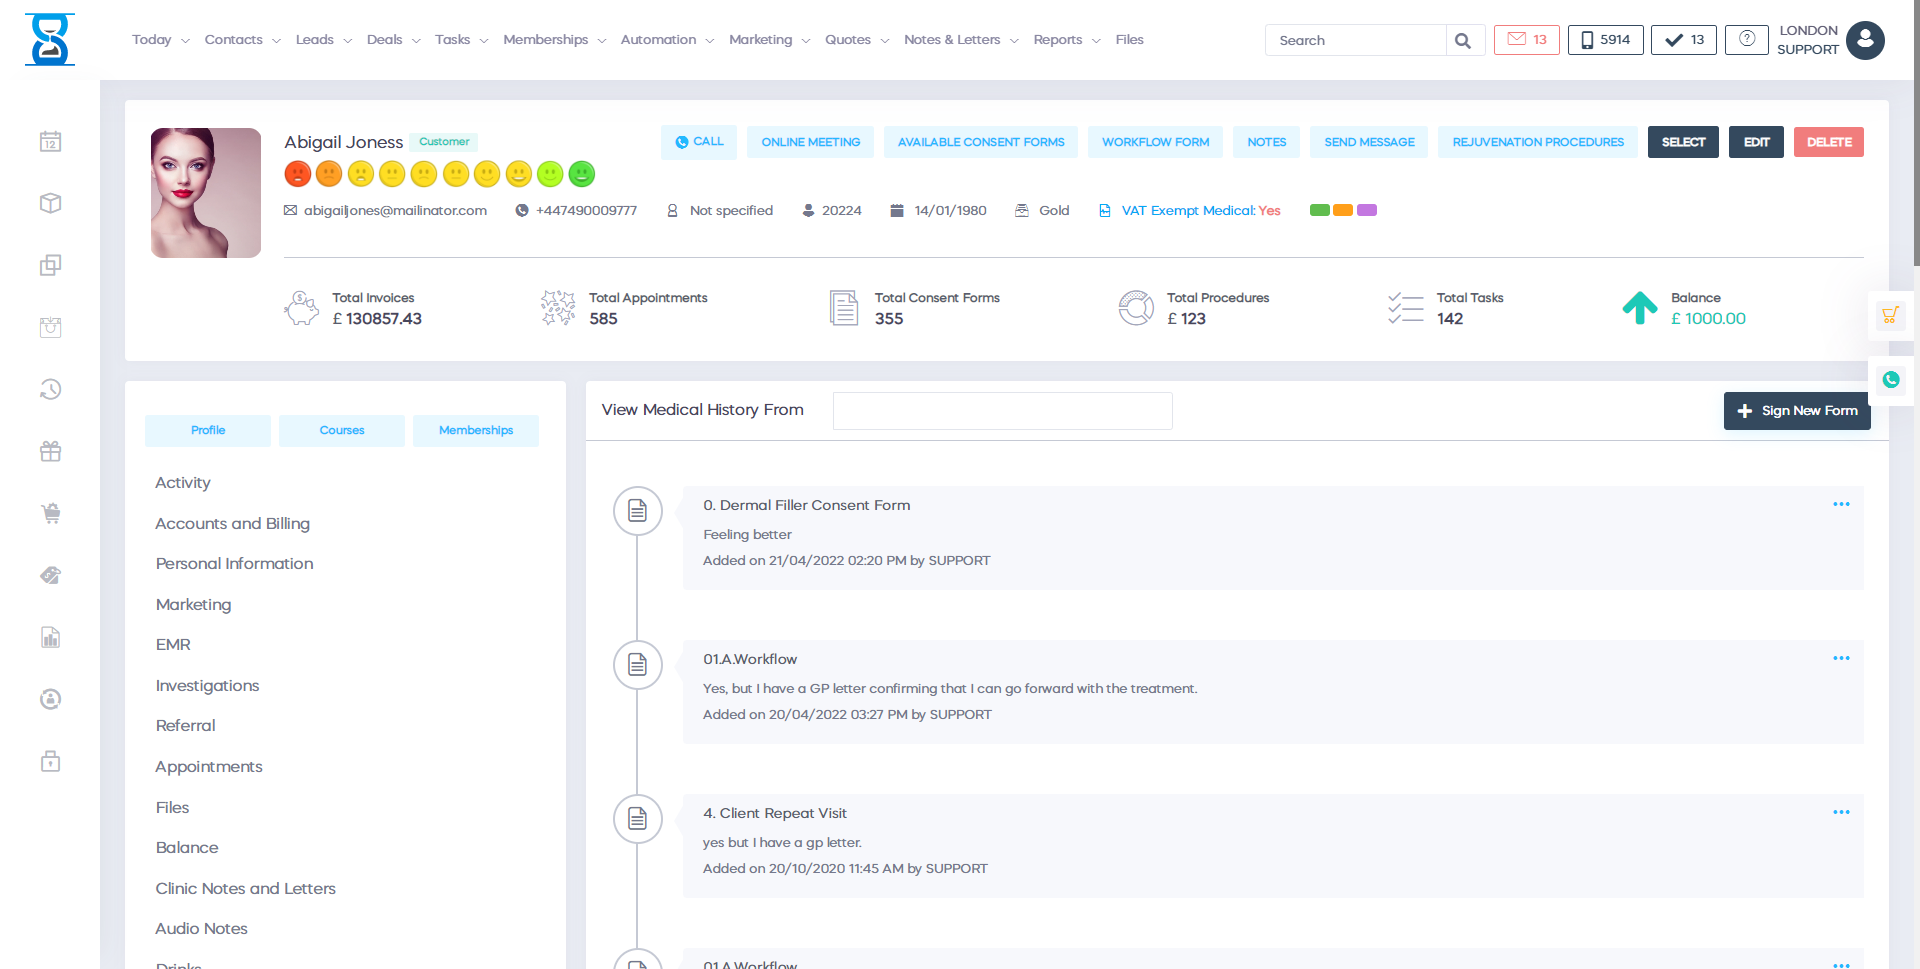Click the green WhatsApp floating icon
This screenshot has height=969, width=1920.
tap(1890, 380)
